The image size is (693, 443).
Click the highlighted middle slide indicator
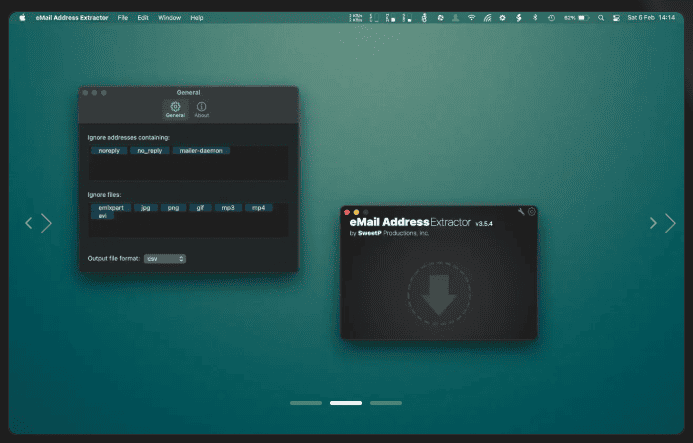coord(346,403)
